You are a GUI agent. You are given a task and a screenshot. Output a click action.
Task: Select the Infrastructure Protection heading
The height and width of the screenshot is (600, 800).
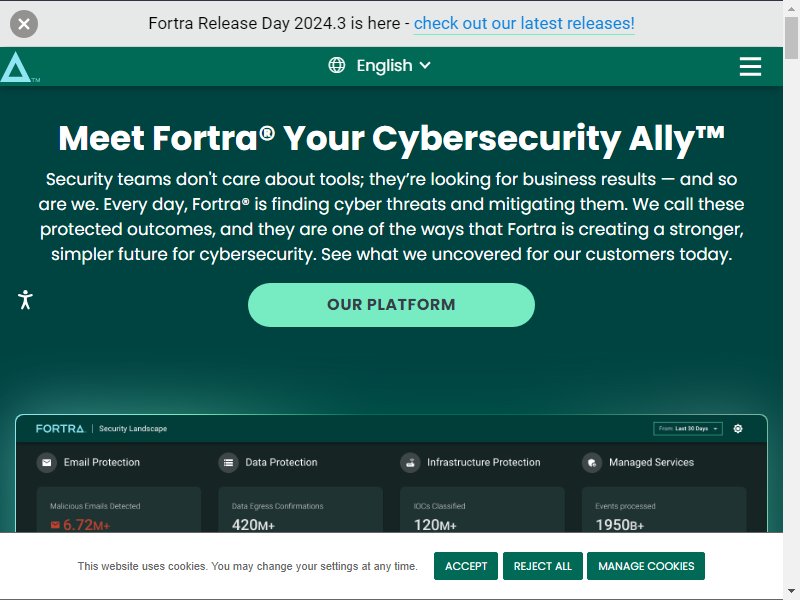[x=484, y=462]
